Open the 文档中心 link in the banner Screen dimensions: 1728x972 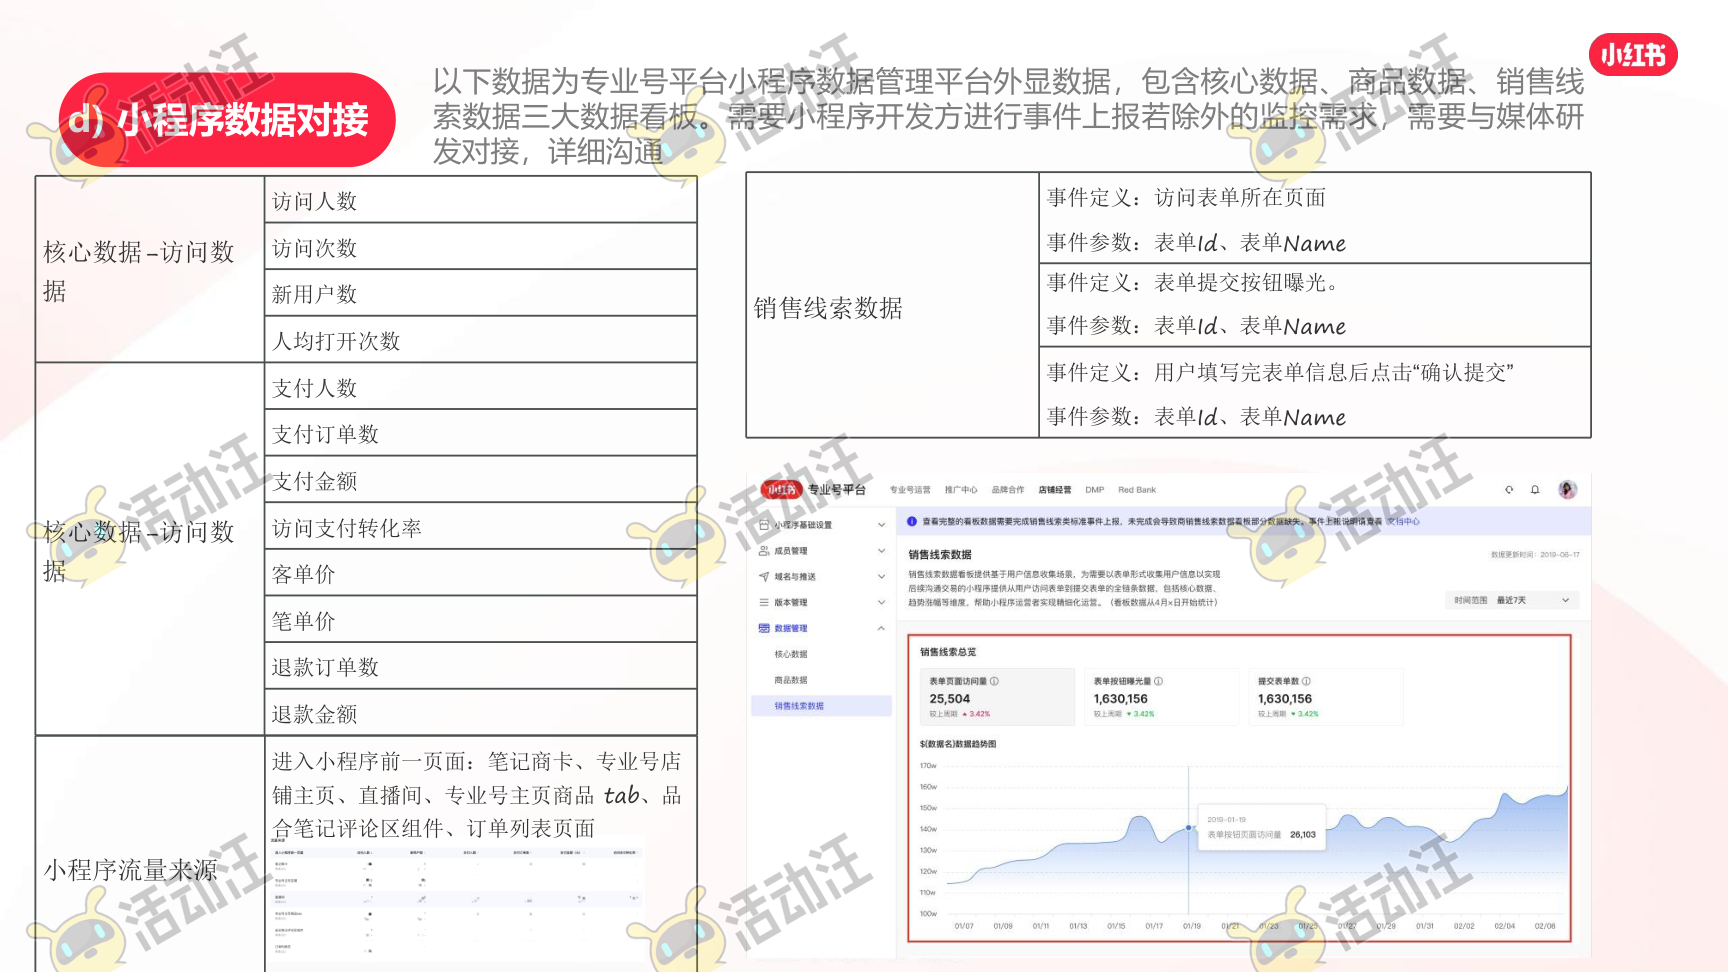[x=1403, y=521]
